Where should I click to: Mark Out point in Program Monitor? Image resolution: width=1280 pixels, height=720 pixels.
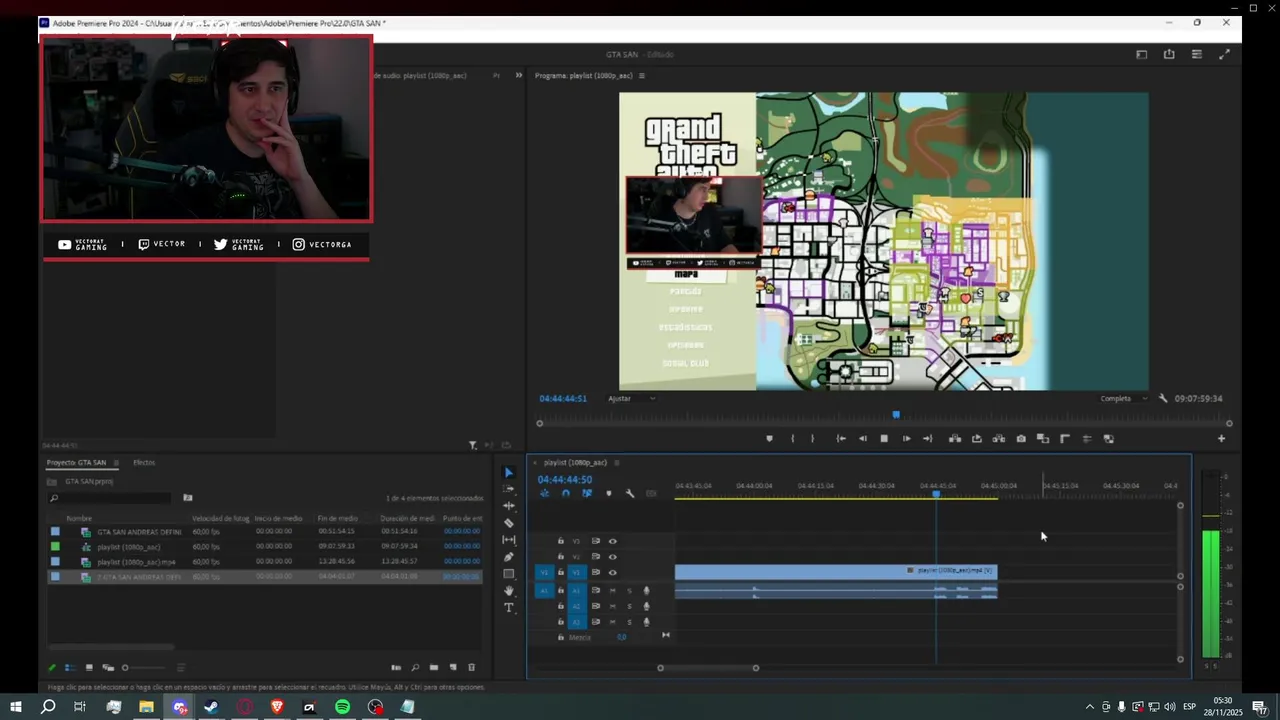pyautogui.click(x=812, y=438)
